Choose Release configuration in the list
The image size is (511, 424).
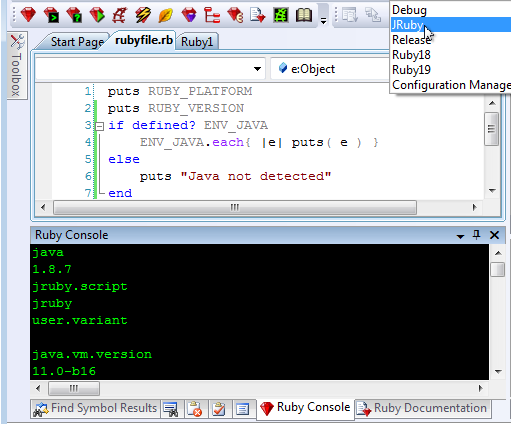(451, 40)
